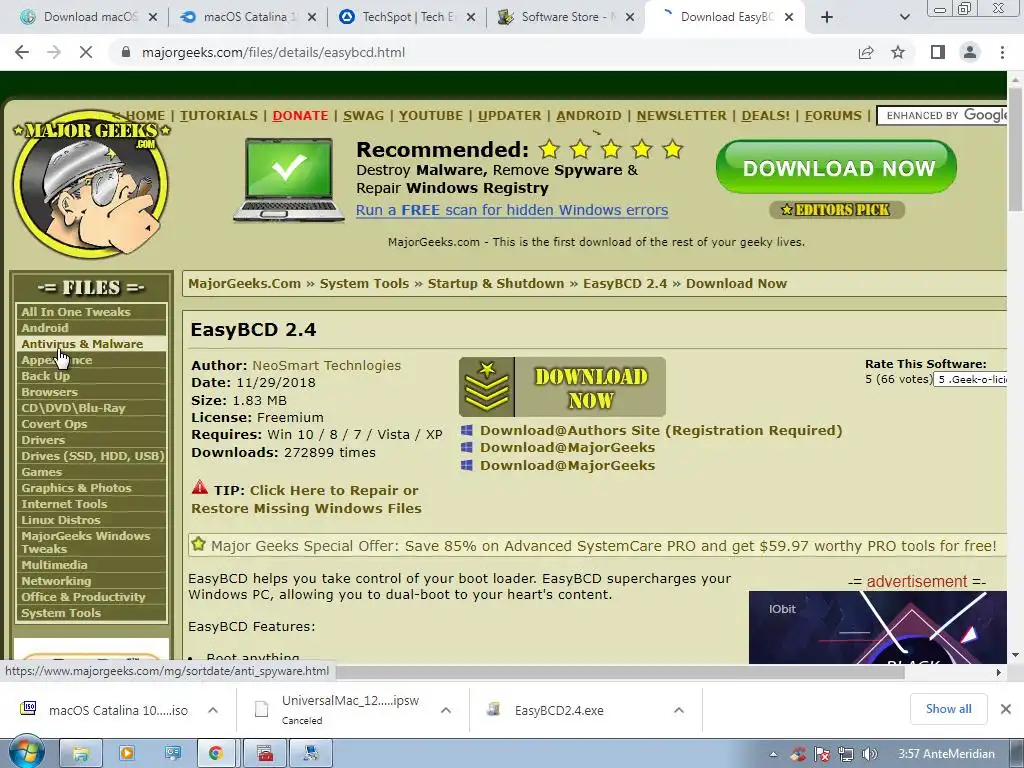The height and width of the screenshot is (768, 1024).
Task: Open the FORUMS nav link
Action: point(833,116)
